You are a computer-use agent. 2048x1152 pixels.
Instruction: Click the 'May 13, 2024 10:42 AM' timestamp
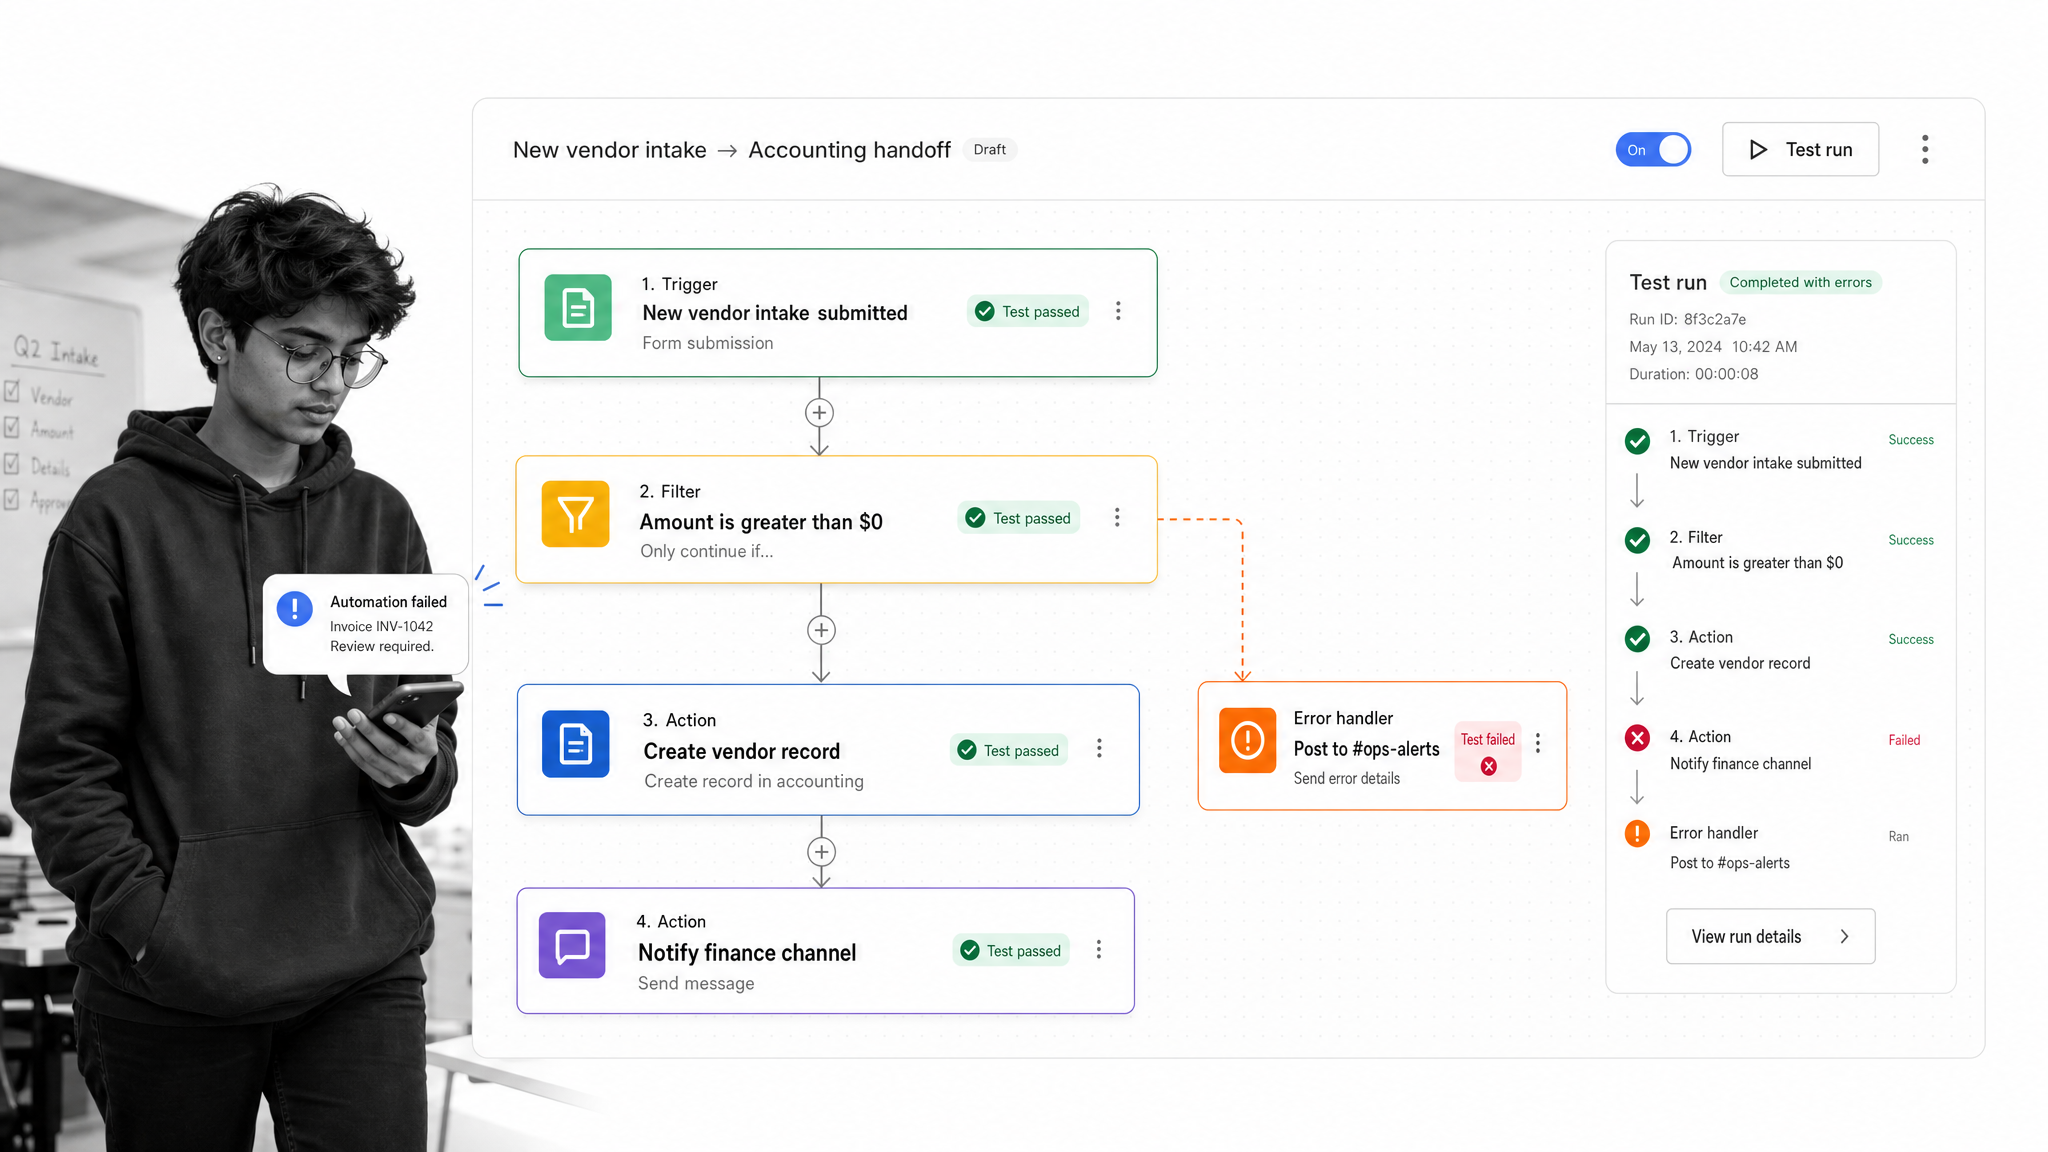tap(1713, 347)
